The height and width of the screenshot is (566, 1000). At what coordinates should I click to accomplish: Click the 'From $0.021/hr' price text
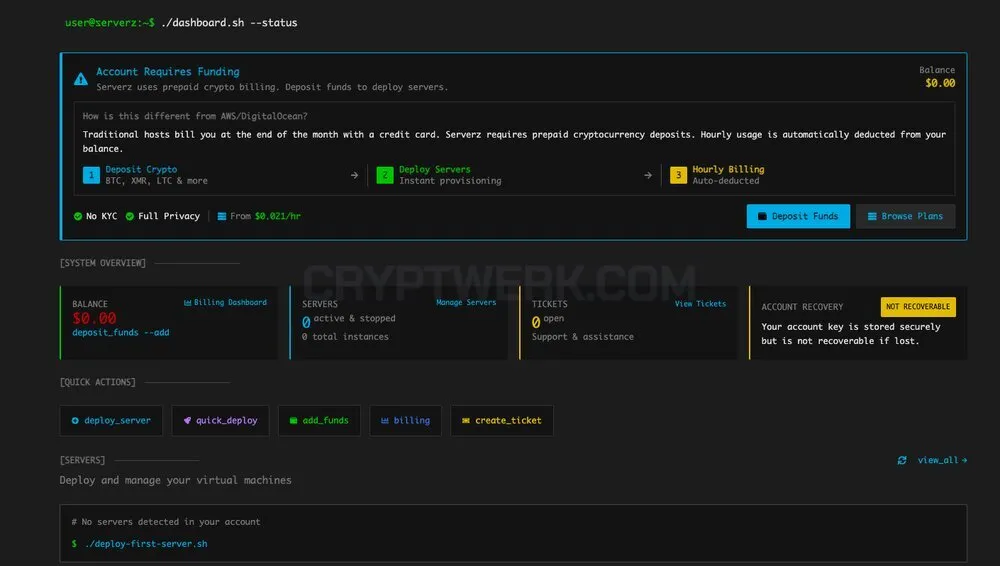tap(265, 216)
